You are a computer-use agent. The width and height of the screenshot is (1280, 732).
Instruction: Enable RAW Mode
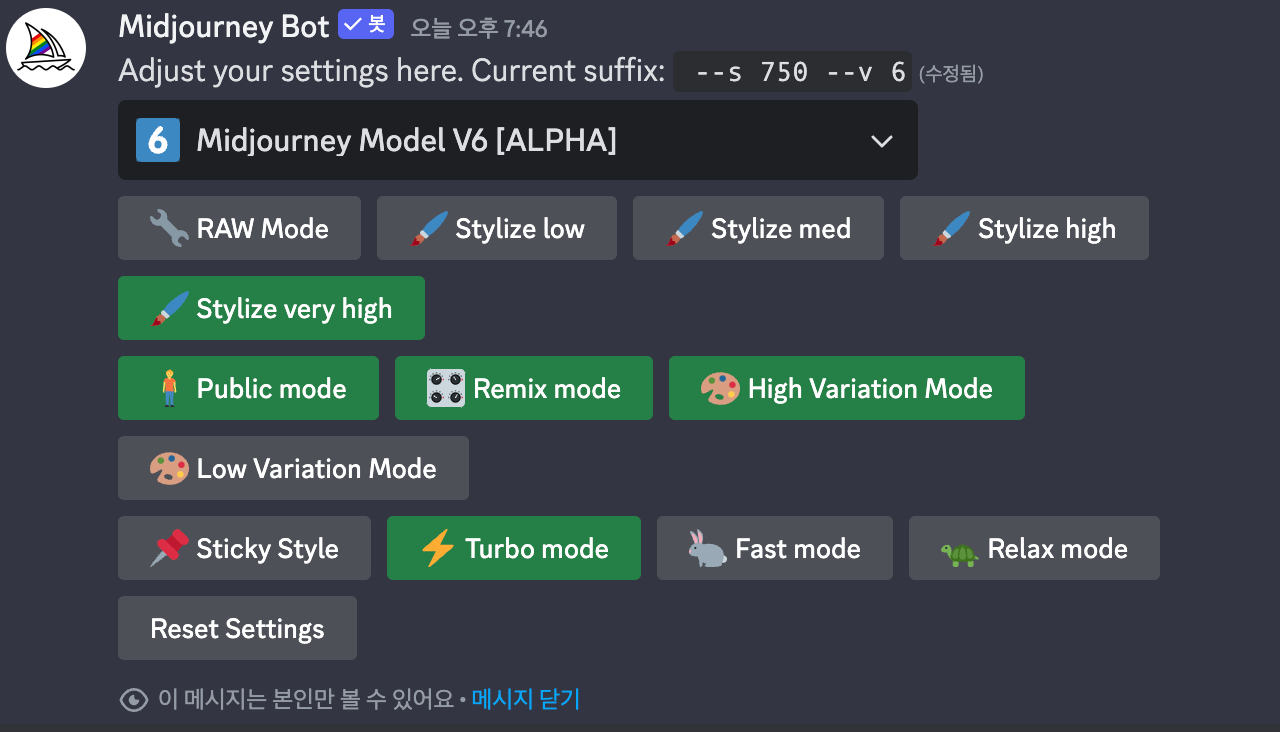click(x=239, y=228)
